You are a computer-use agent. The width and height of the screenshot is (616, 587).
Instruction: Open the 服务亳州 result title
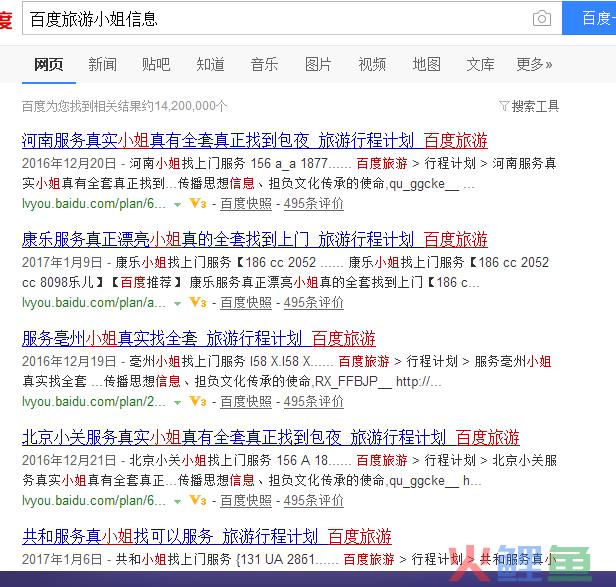tap(199, 339)
